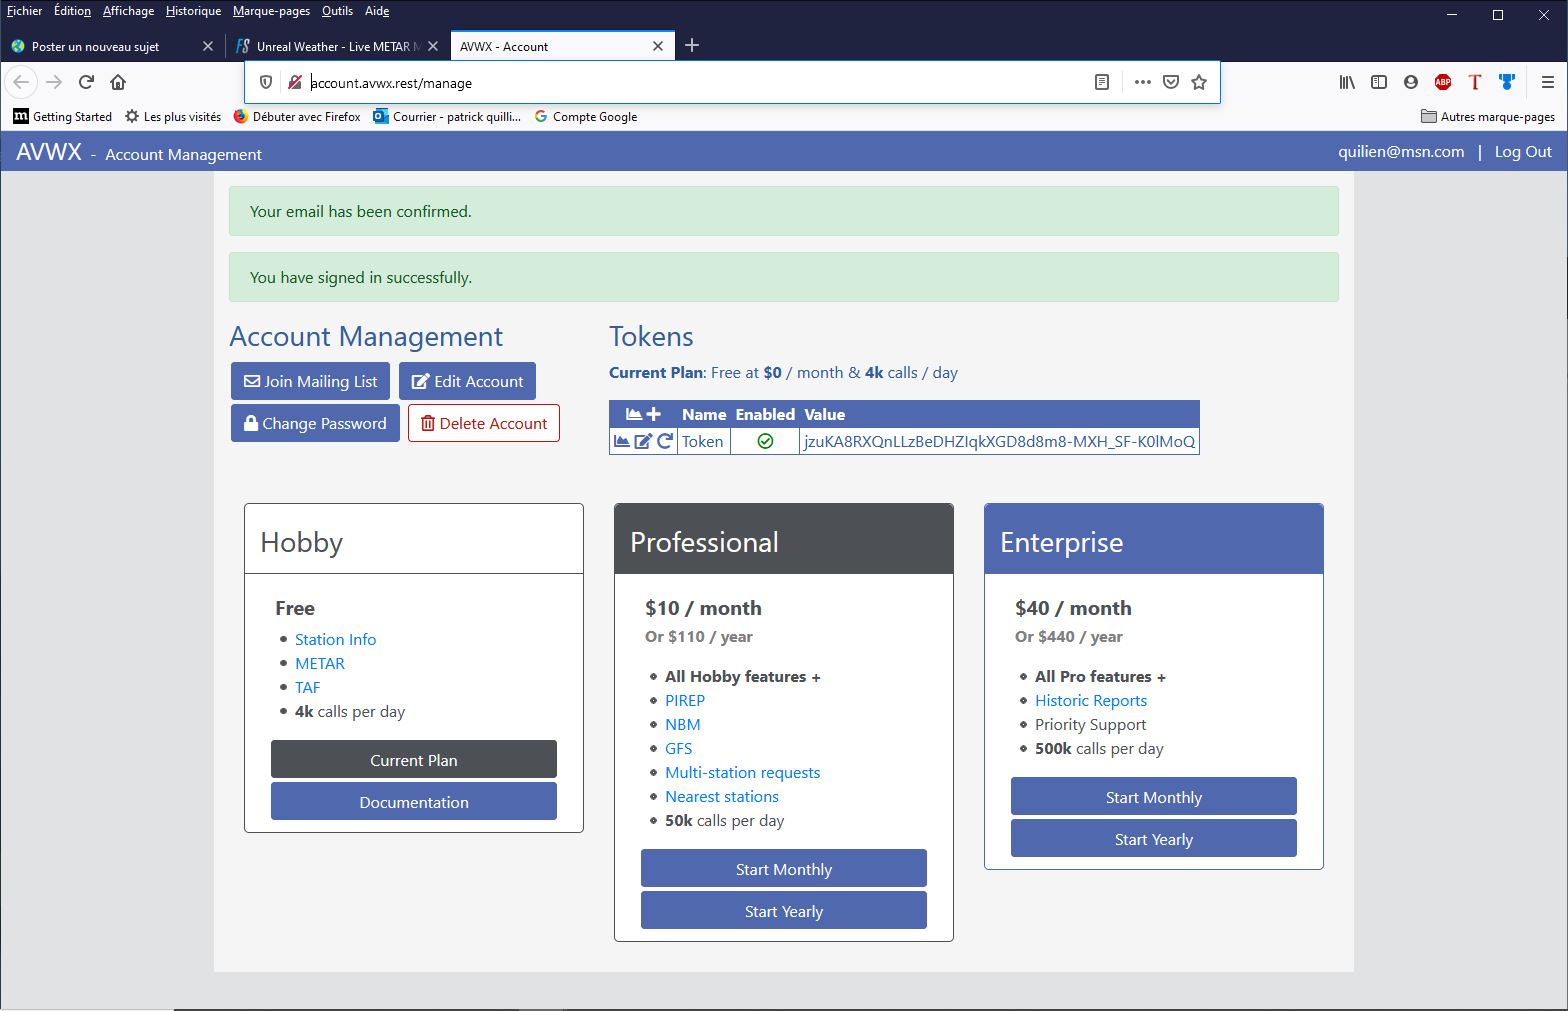
Task: Open the TAF feature link
Action: (x=307, y=687)
